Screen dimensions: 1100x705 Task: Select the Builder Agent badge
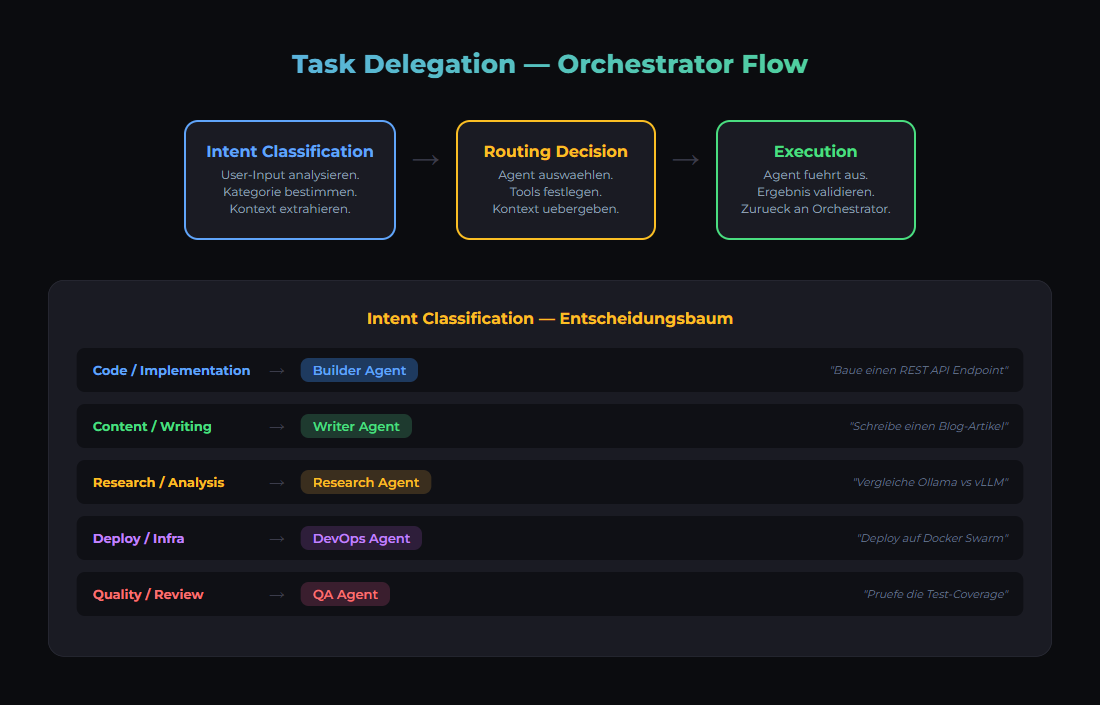(359, 370)
